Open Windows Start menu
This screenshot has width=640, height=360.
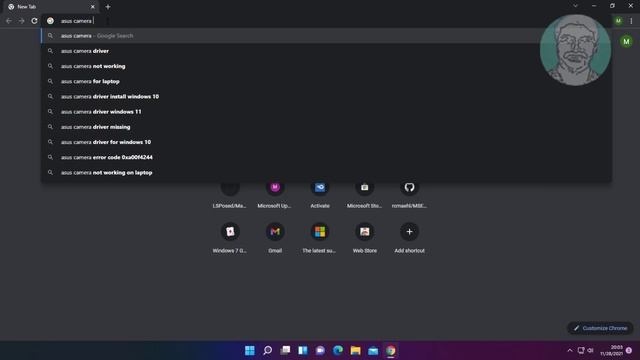(250, 350)
